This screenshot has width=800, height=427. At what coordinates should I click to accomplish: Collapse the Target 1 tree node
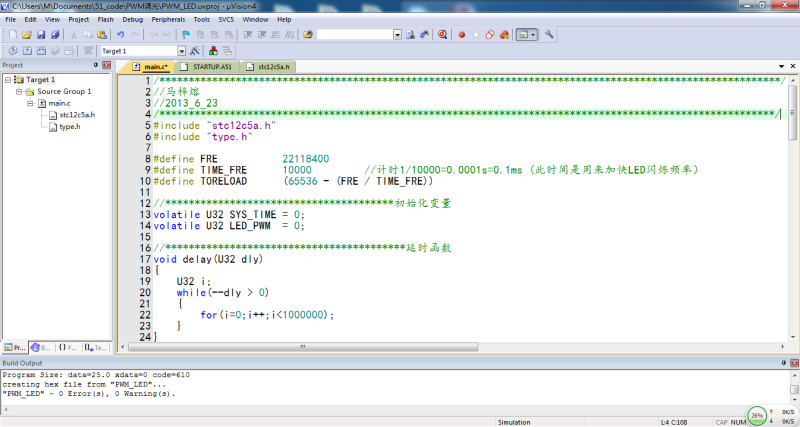[x=8, y=79]
